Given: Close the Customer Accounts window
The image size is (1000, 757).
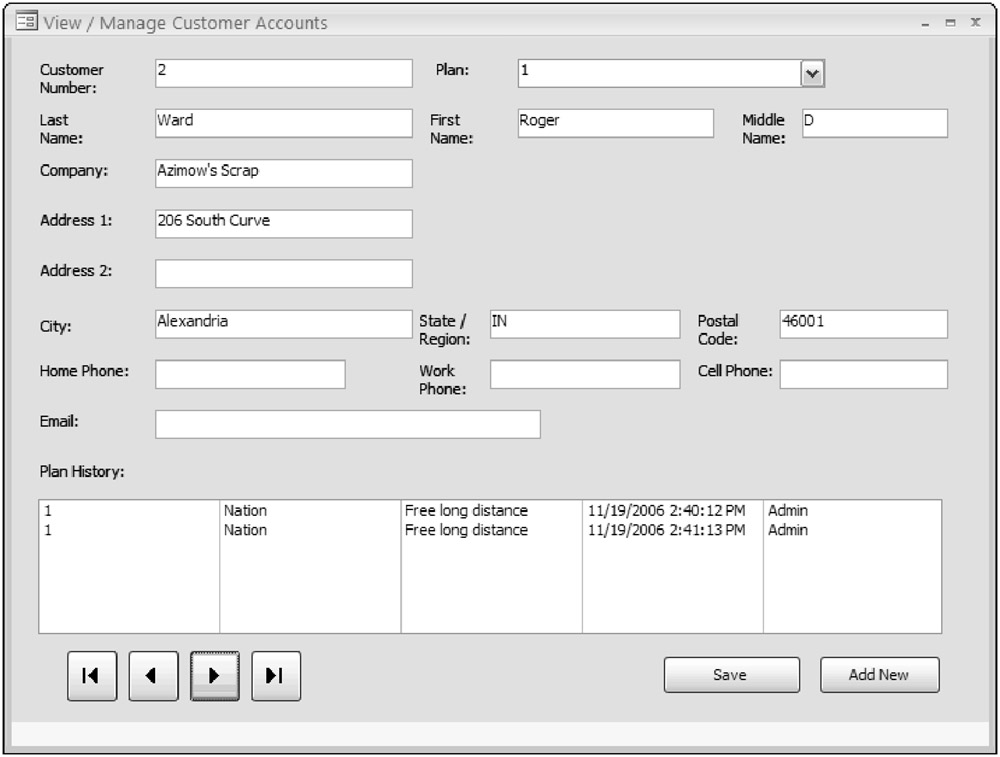Looking at the screenshot, I should pyautogui.click(x=975, y=23).
